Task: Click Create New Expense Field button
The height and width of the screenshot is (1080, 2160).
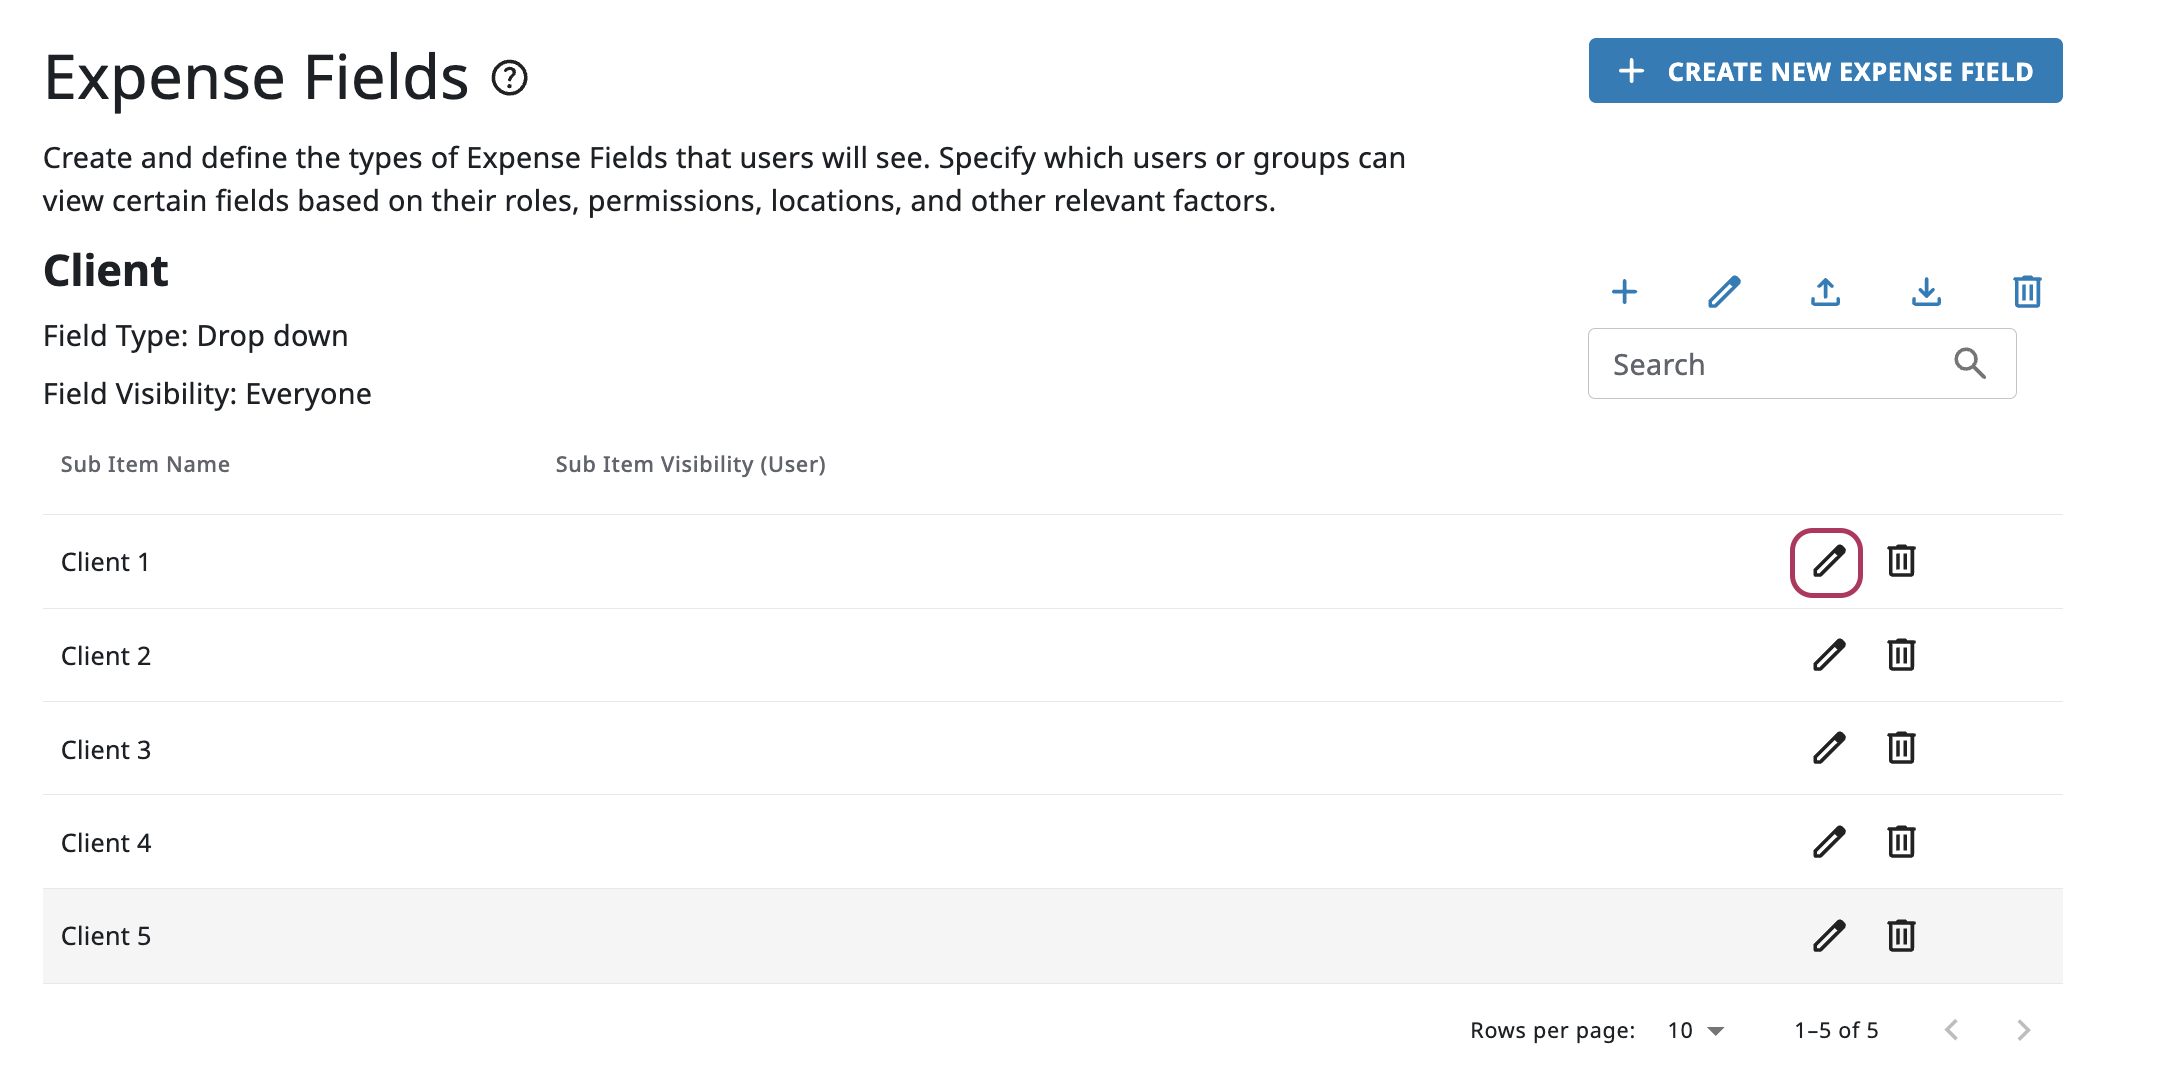Action: pos(1825,71)
